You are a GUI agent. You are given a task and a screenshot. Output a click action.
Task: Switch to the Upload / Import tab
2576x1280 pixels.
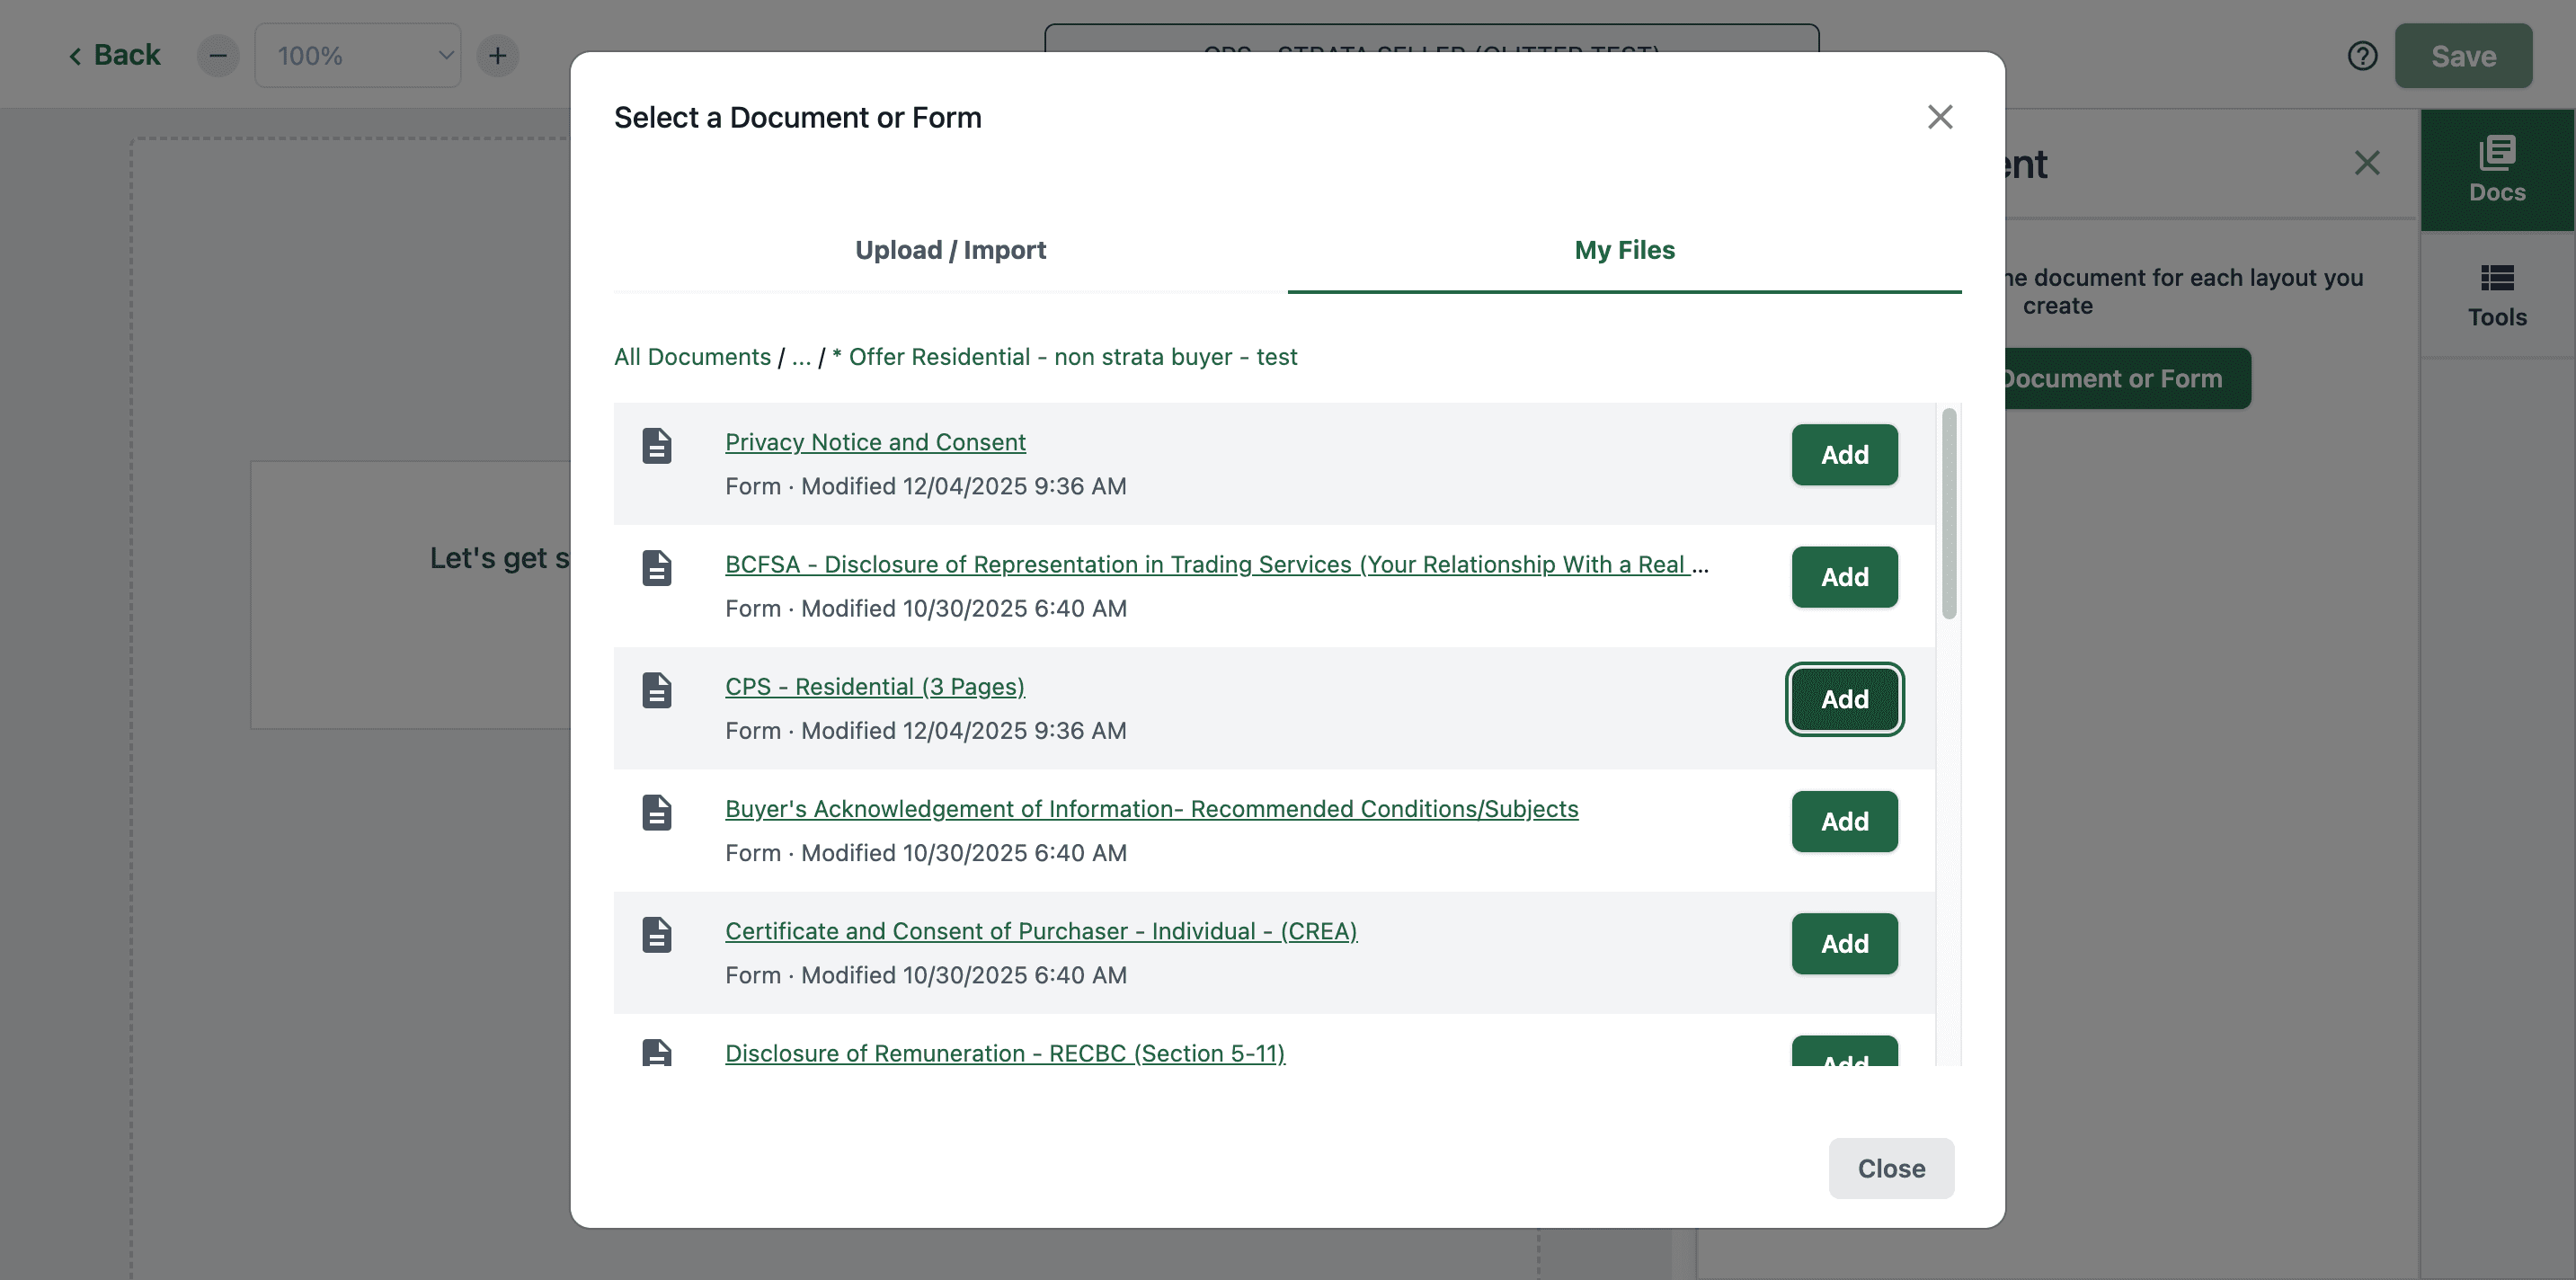(950, 250)
